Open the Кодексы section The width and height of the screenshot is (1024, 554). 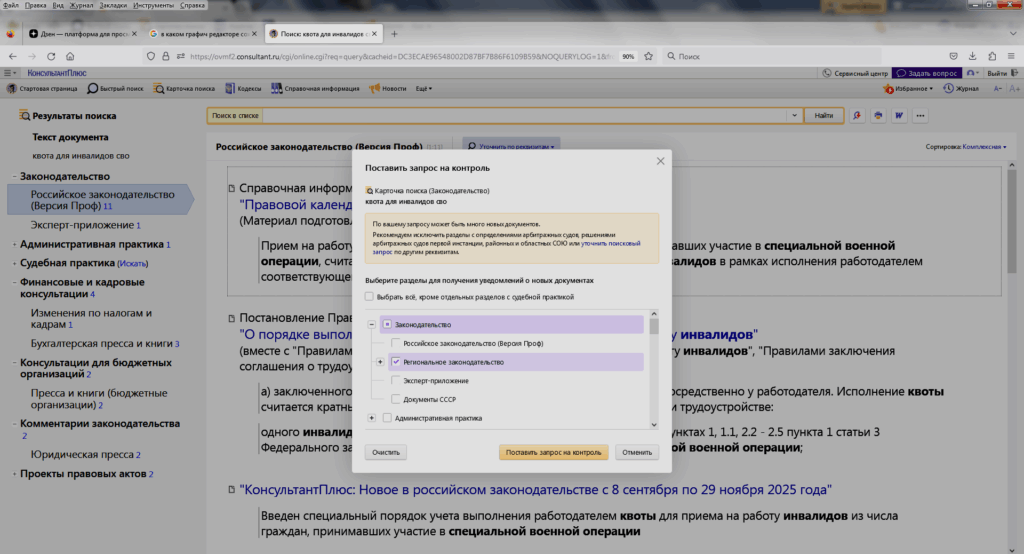click(x=243, y=89)
